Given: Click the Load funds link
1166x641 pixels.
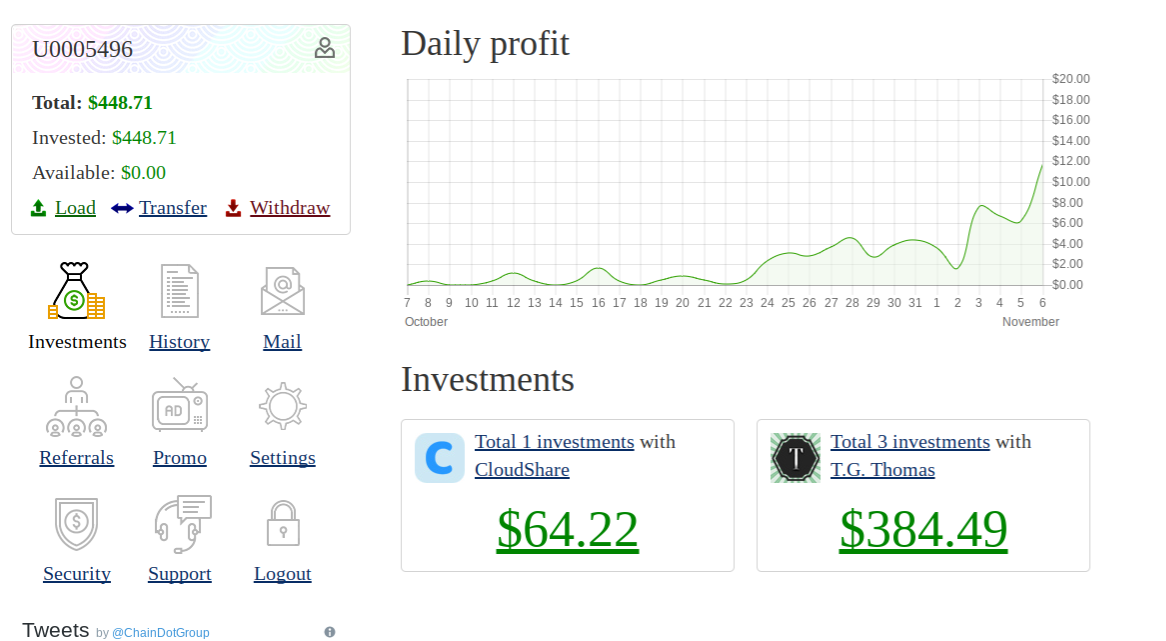Looking at the screenshot, I should coord(75,208).
